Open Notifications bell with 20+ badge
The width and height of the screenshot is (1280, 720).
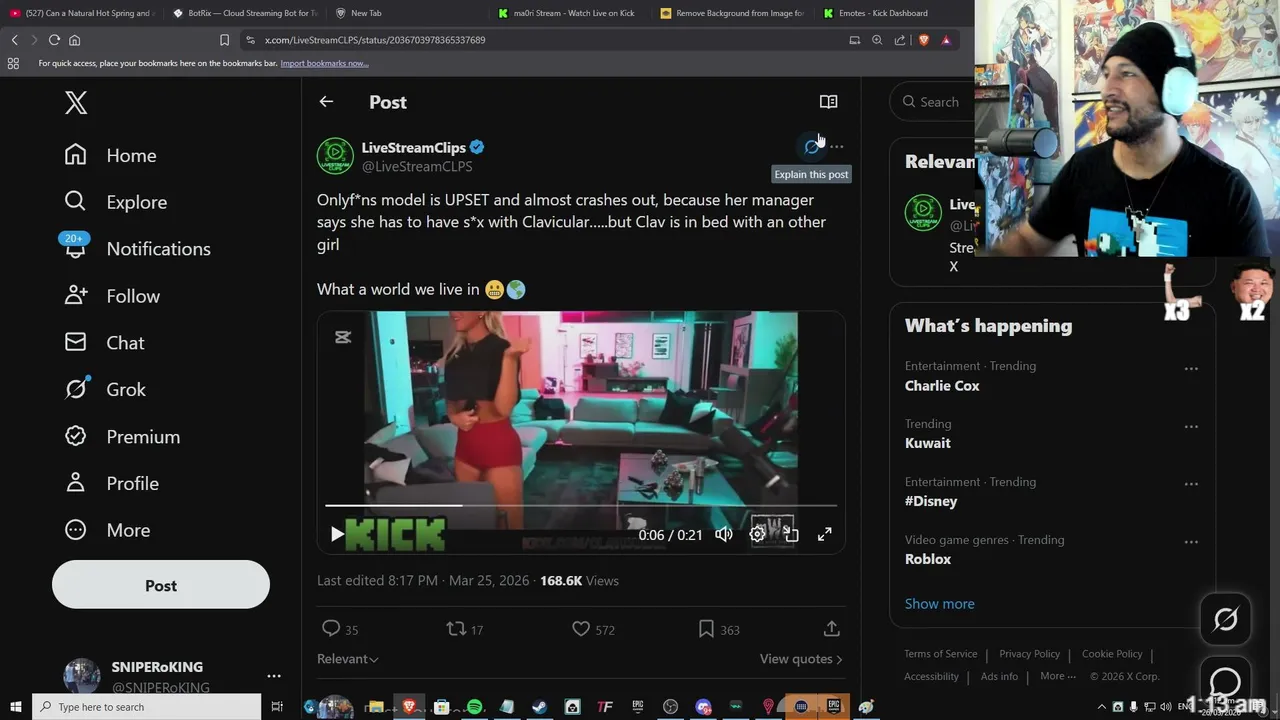coord(75,246)
